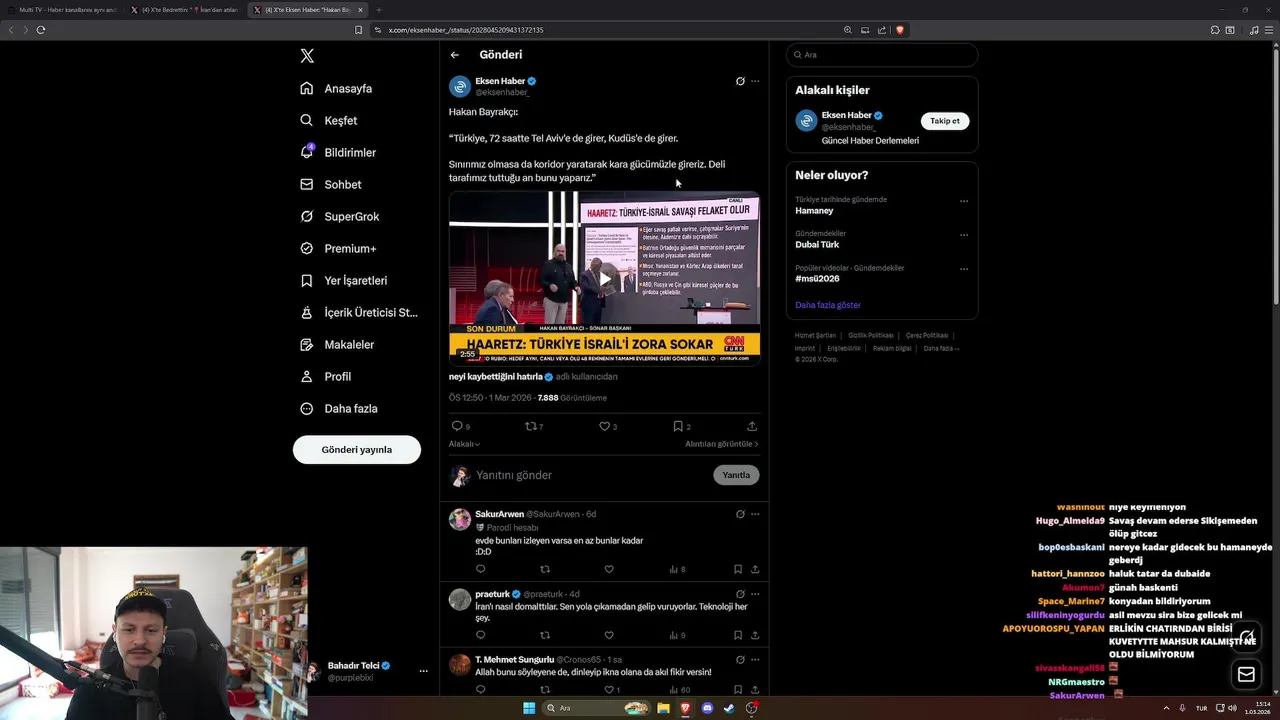Share praeturk's reply
This screenshot has width=1280, height=720.
click(755, 635)
